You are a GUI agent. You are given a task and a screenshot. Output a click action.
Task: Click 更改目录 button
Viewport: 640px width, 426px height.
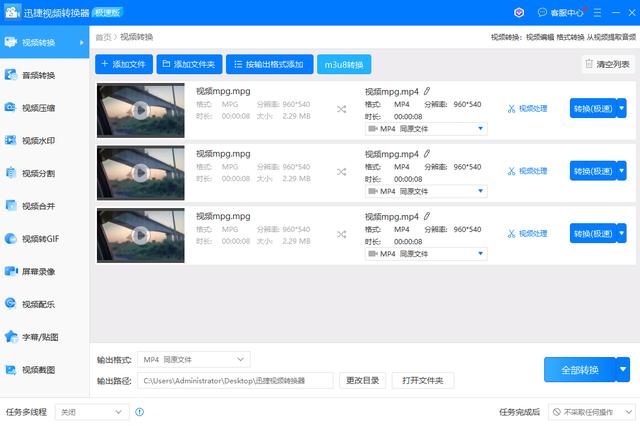[362, 380]
